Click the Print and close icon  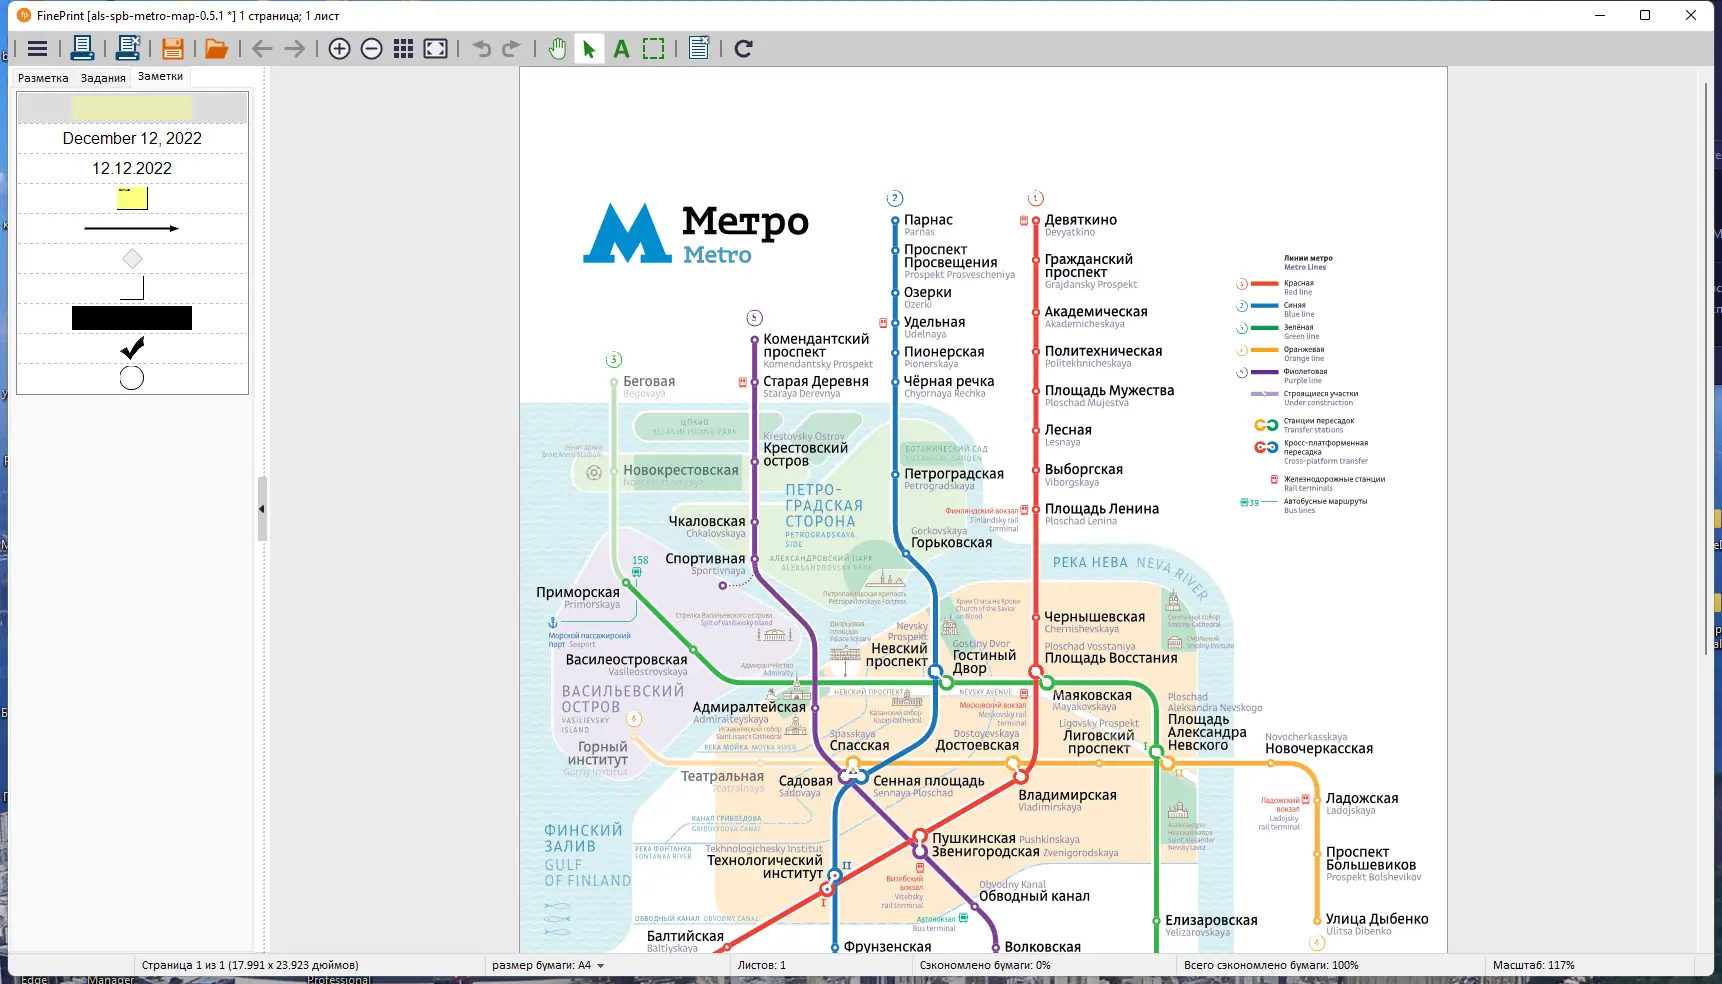point(128,48)
